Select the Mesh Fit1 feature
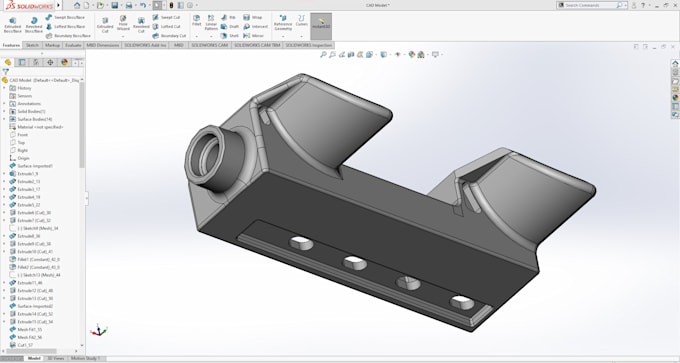680x363 pixels. tap(26, 330)
